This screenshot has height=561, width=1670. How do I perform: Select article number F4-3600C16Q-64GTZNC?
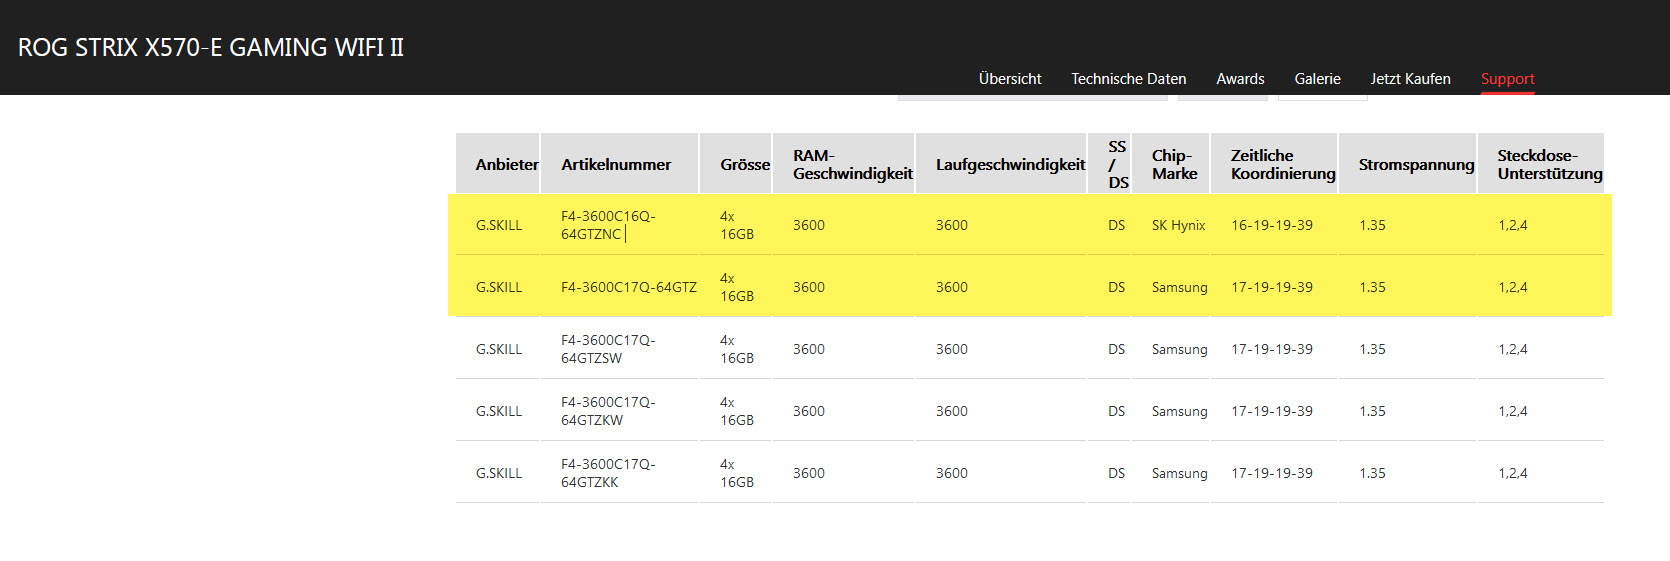[x=608, y=225]
